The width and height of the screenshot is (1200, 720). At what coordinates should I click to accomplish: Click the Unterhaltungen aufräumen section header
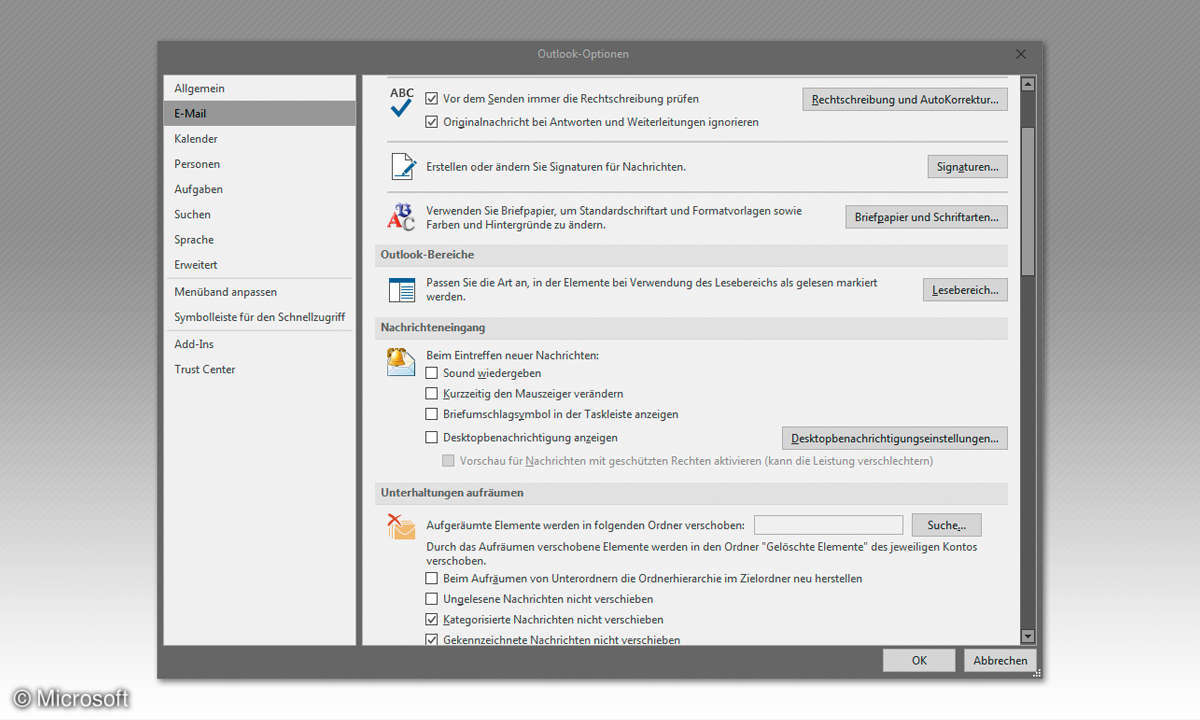[x=692, y=493]
